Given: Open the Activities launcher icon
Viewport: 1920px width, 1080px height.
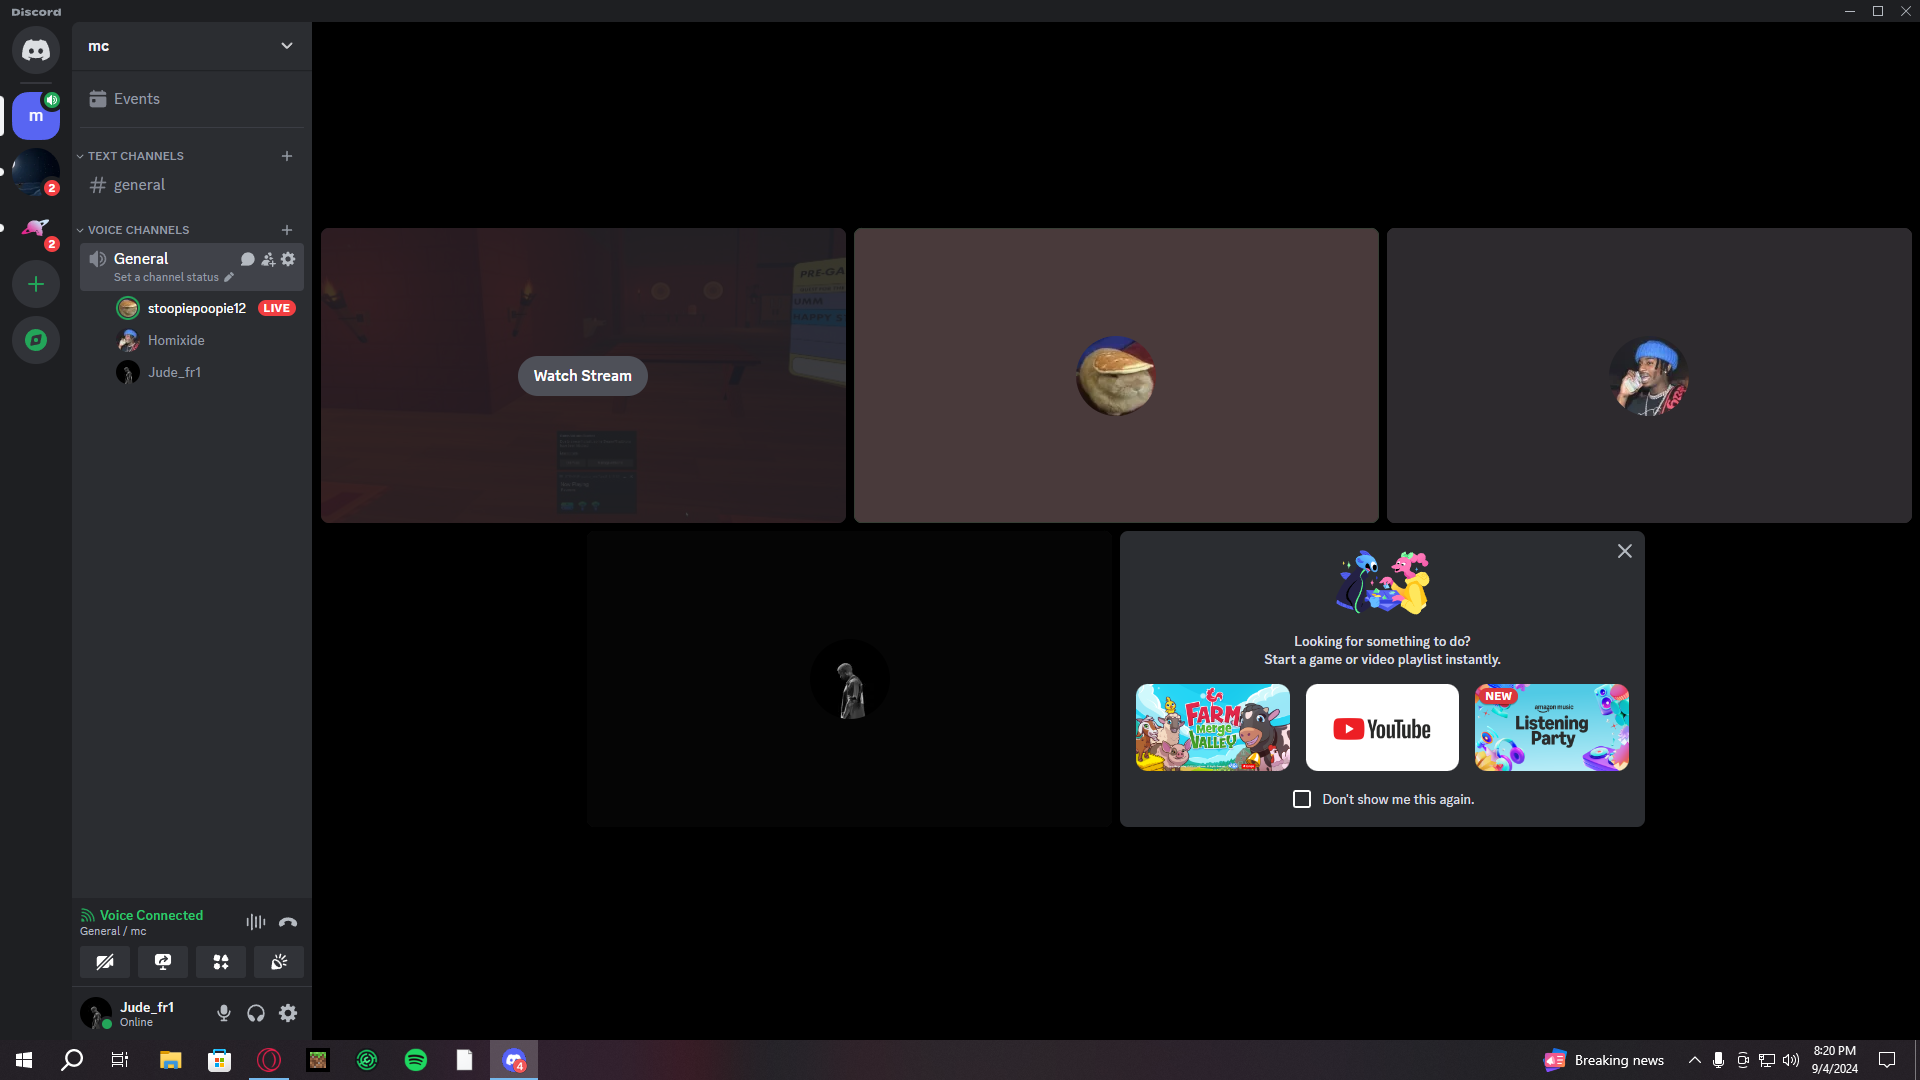Looking at the screenshot, I should tap(221, 962).
